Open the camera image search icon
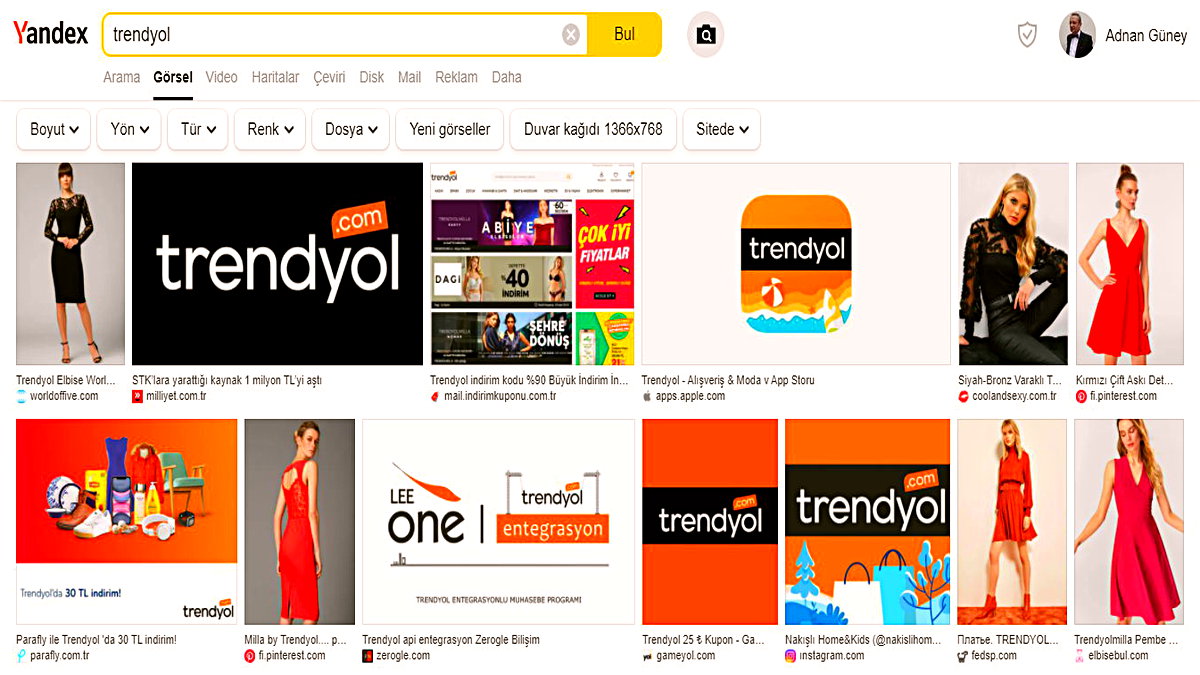Screen dimensions: 1200x675 pyautogui.click(x=706, y=35)
